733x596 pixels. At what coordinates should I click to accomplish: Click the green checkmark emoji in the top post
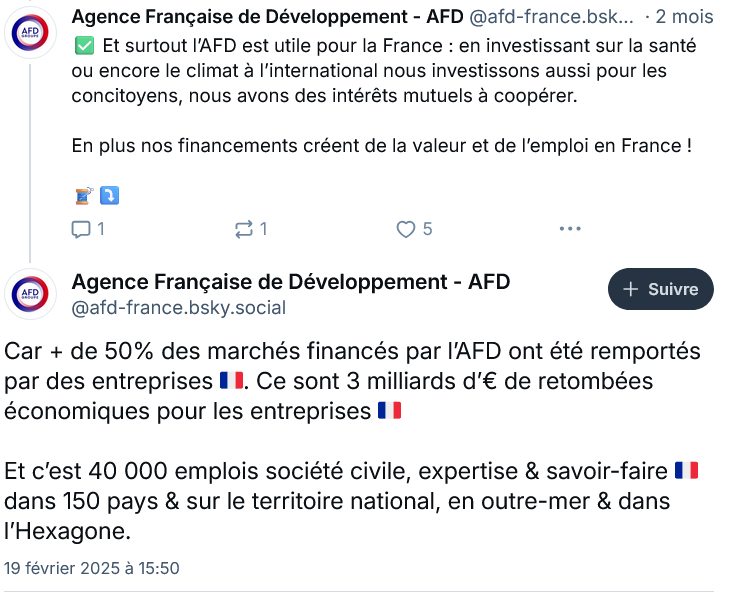click(84, 46)
